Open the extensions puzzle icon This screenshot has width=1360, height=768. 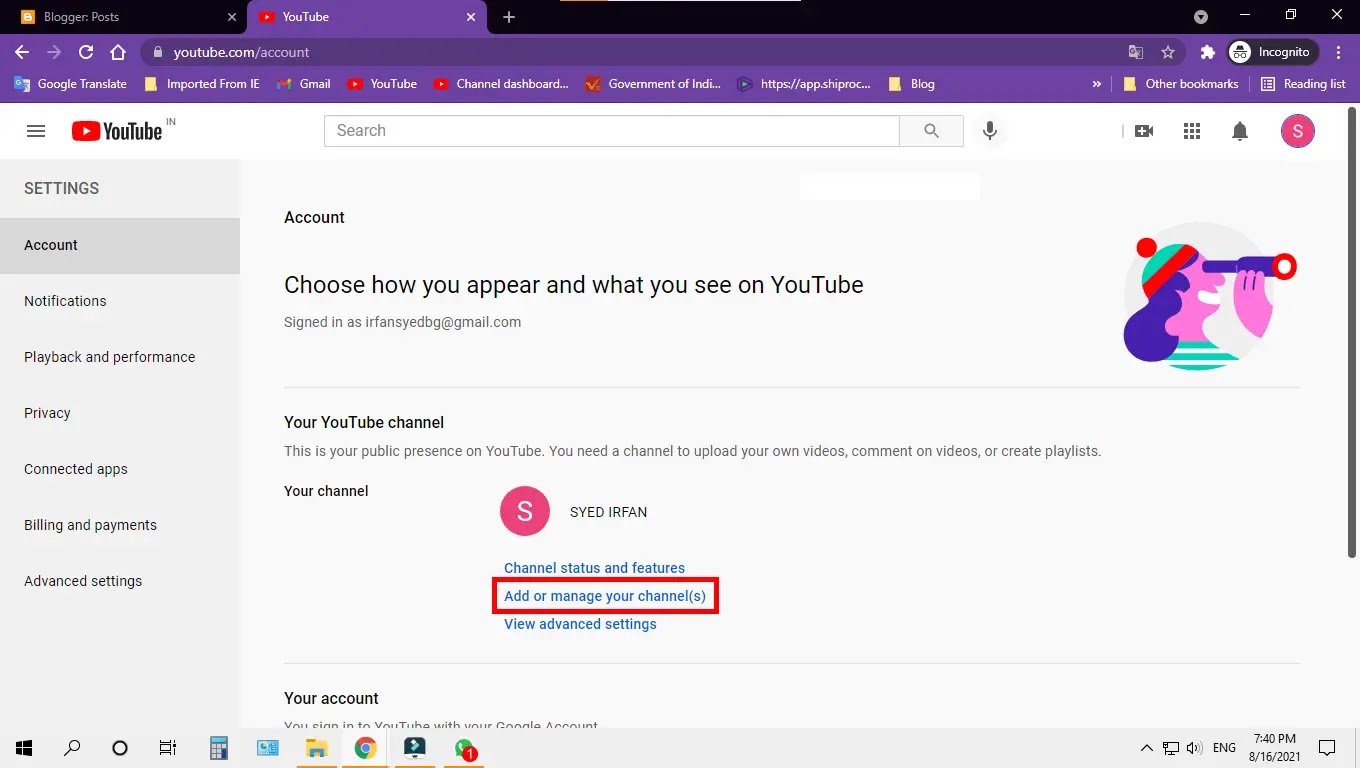pyautogui.click(x=1208, y=52)
